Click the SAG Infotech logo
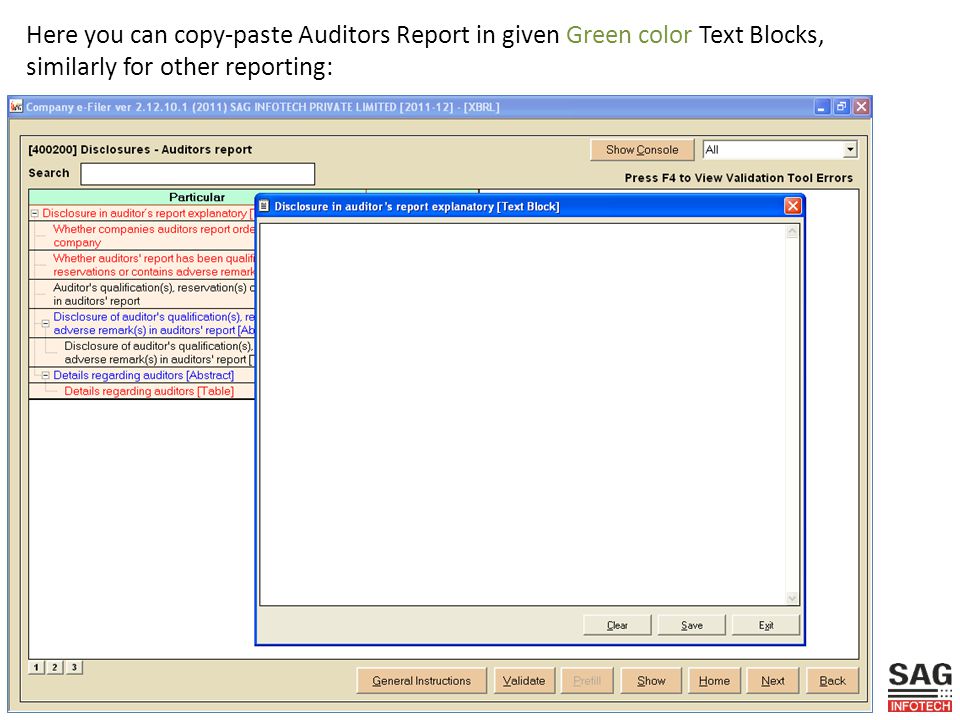 pos(920,687)
